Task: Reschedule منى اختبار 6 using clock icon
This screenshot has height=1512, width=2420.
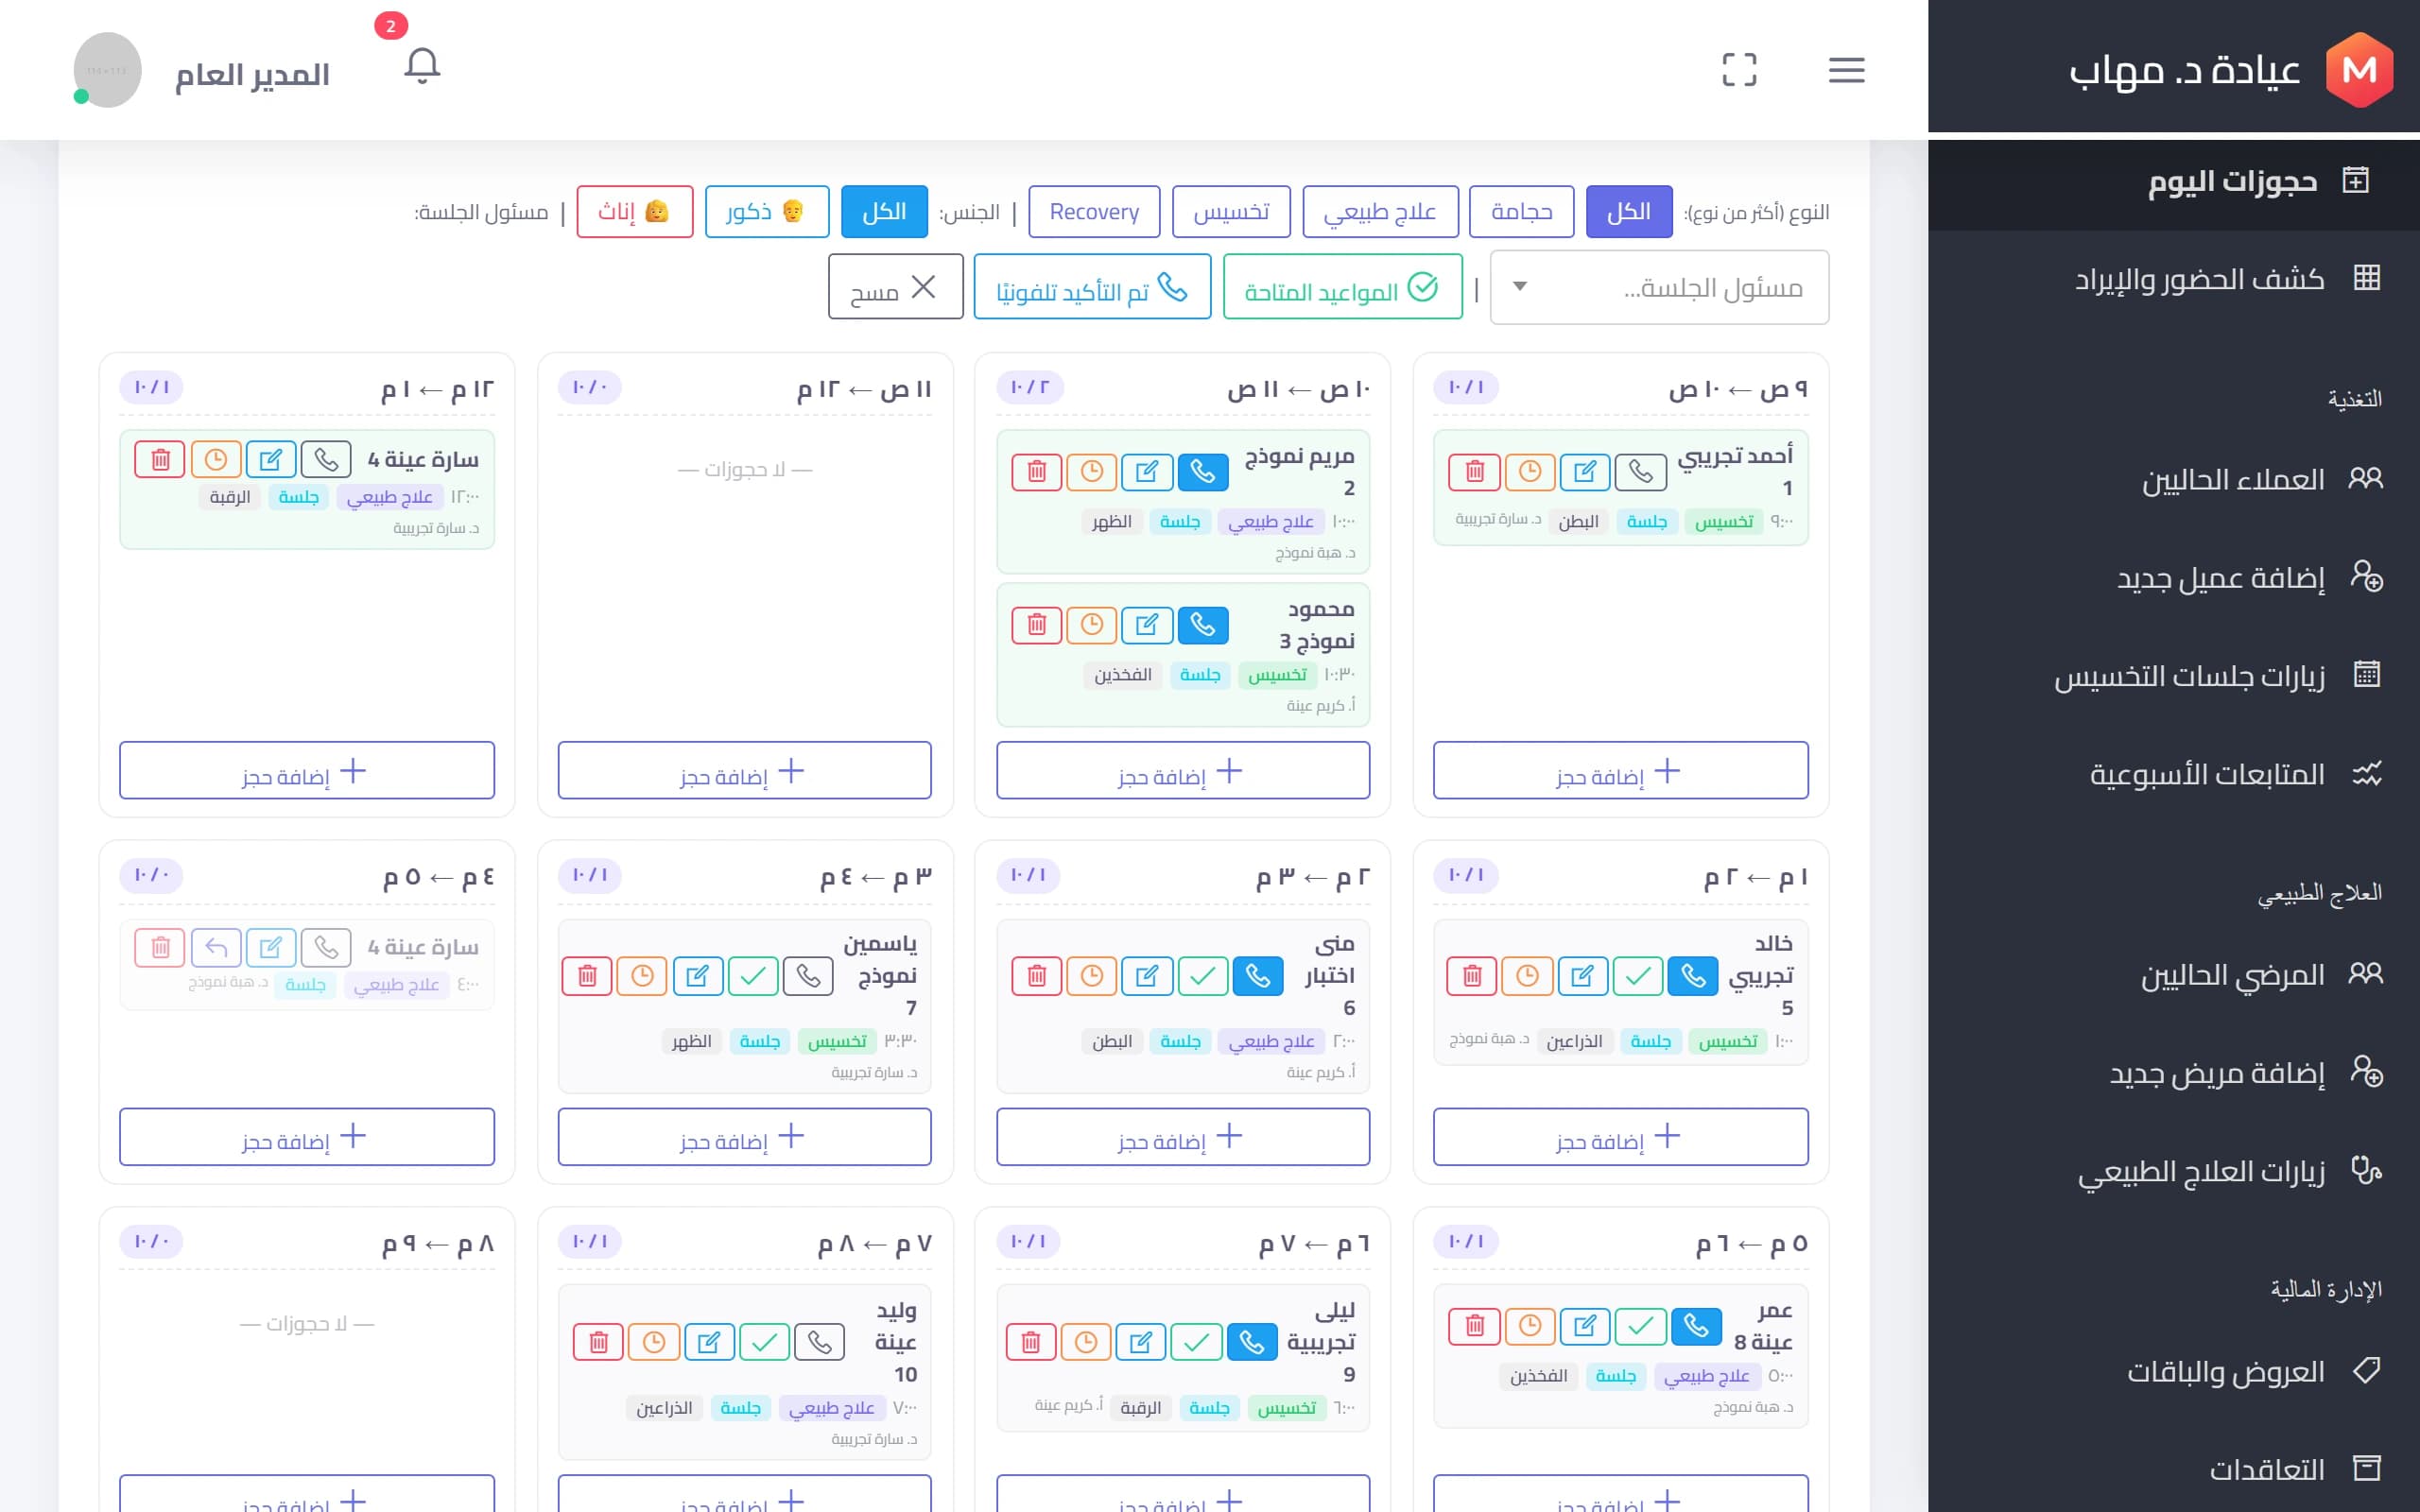Action: [x=1092, y=975]
